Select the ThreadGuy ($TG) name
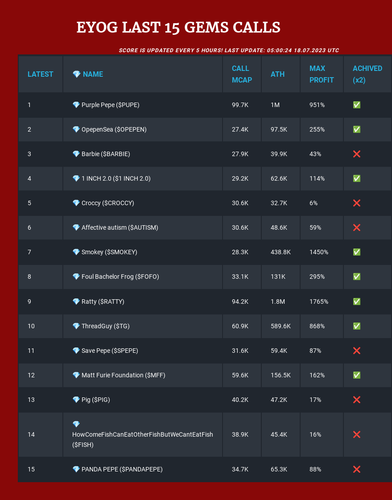 point(105,326)
